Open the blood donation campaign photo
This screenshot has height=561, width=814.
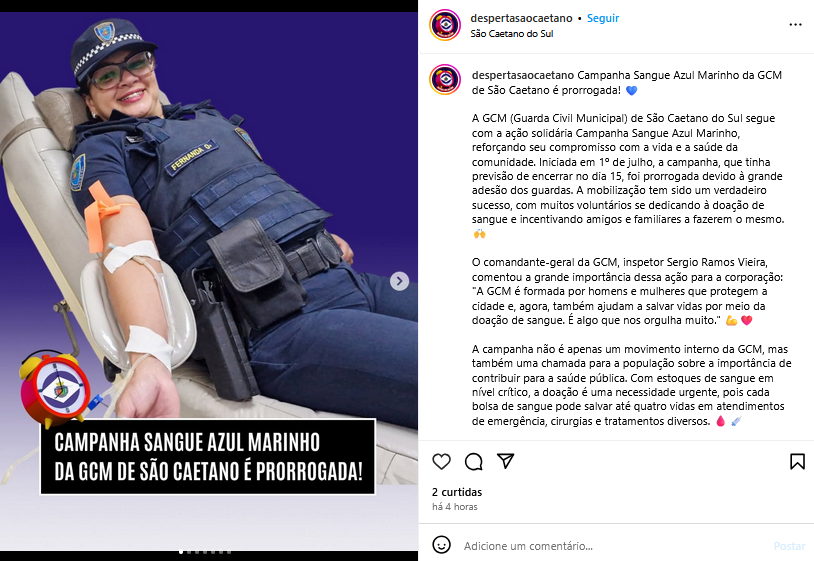click(x=209, y=281)
